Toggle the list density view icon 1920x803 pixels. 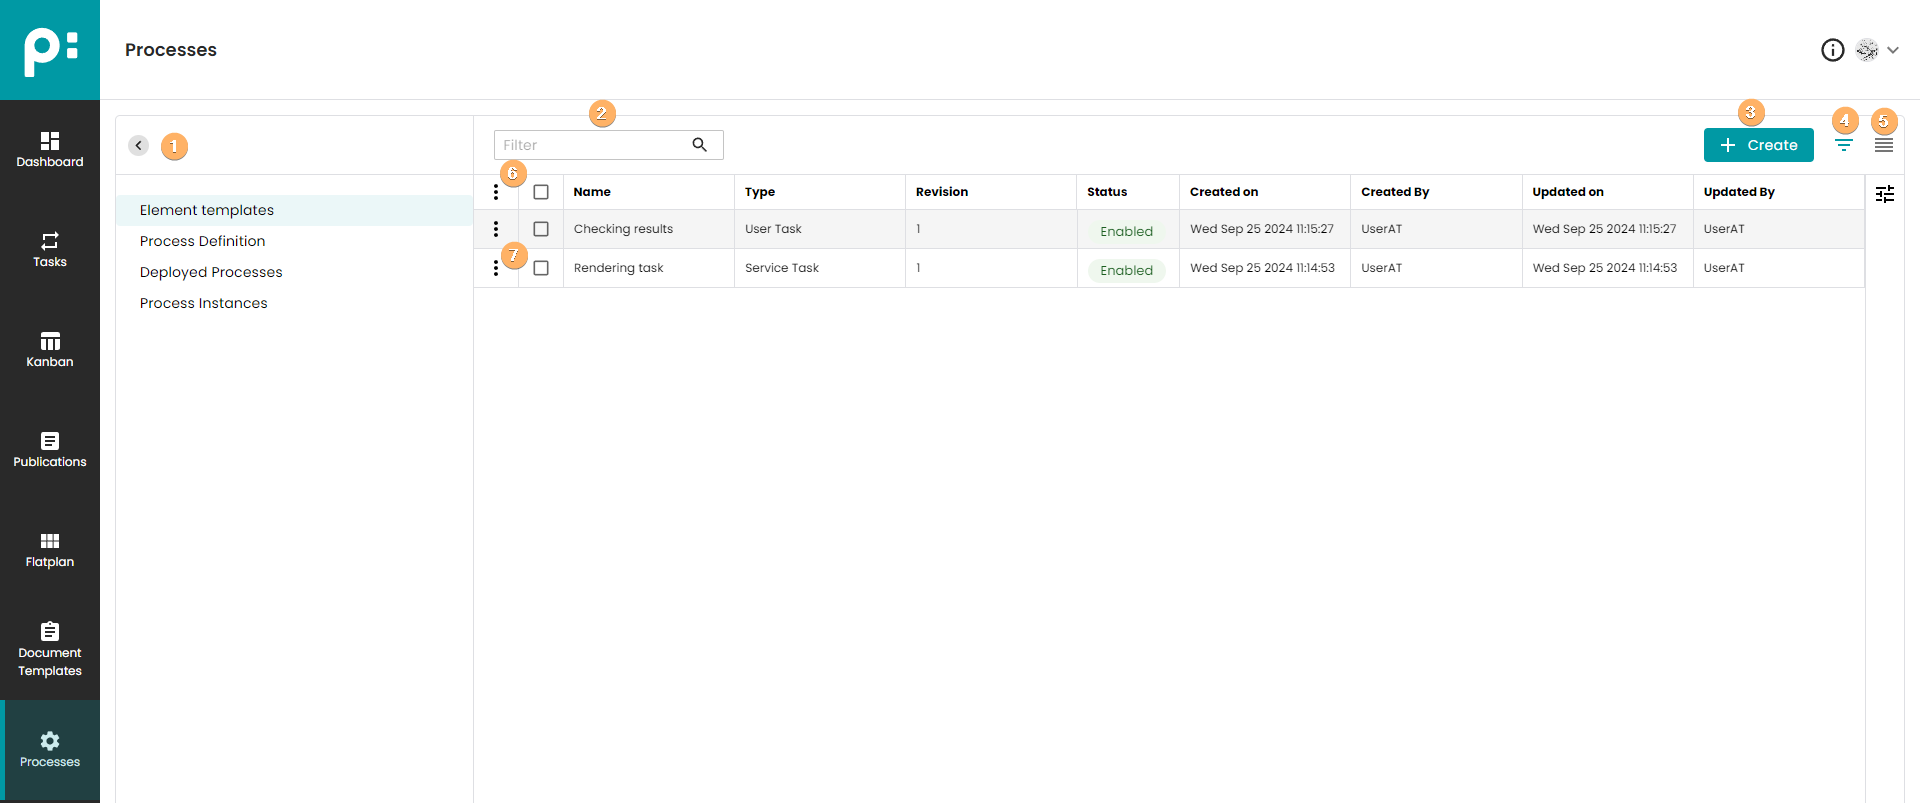point(1884,146)
